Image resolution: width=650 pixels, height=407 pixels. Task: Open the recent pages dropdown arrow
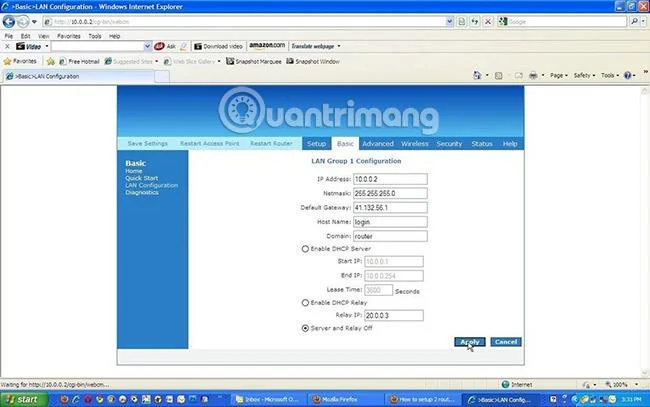34,22
